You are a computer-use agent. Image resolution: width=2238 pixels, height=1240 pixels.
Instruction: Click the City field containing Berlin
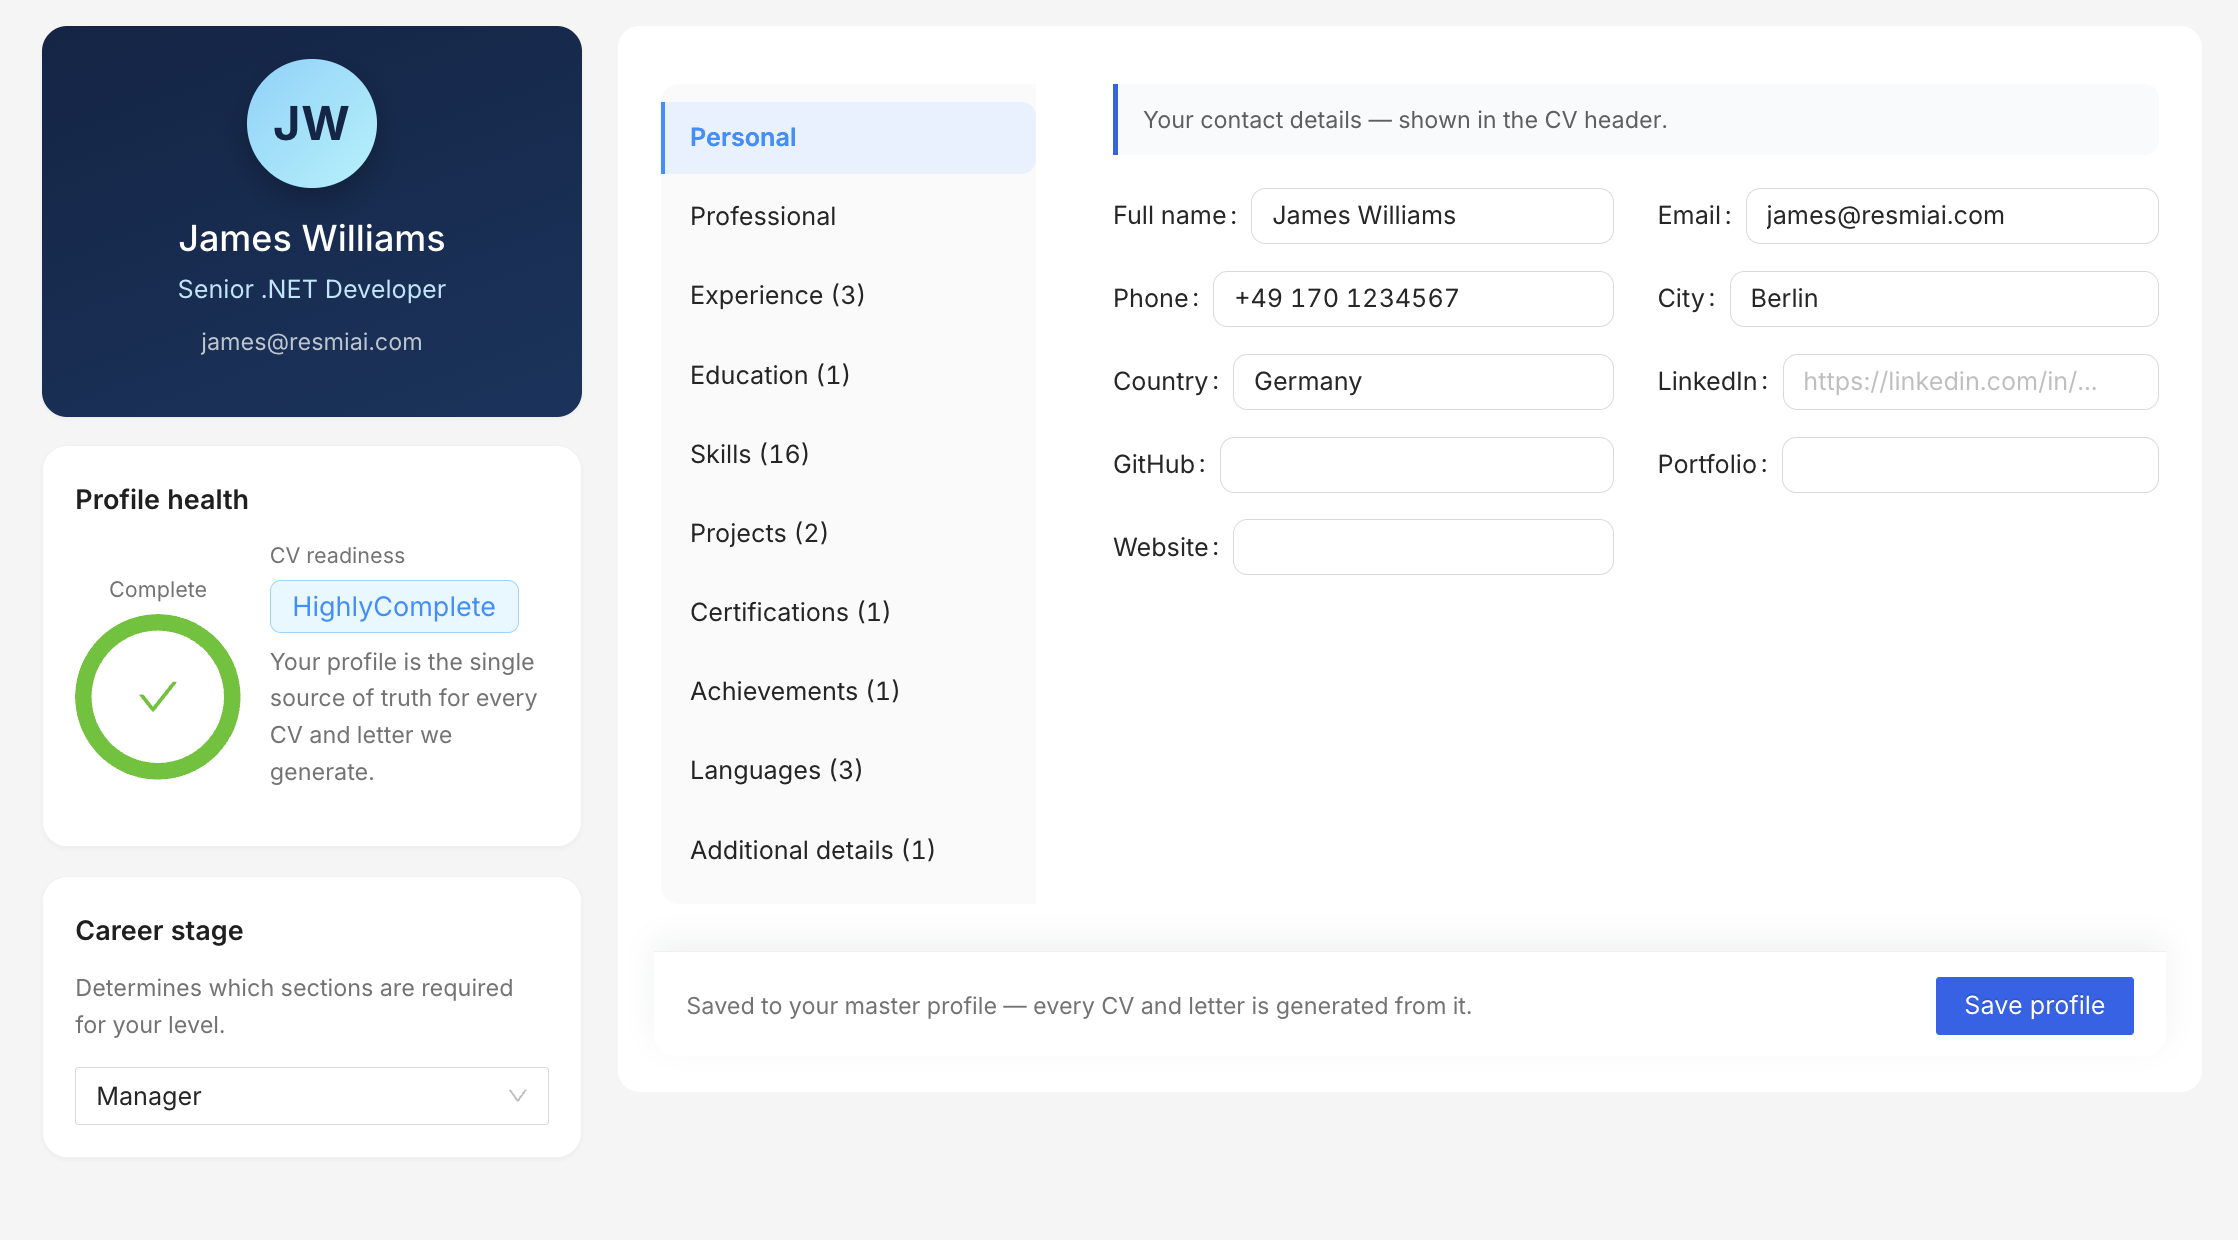coord(1944,299)
